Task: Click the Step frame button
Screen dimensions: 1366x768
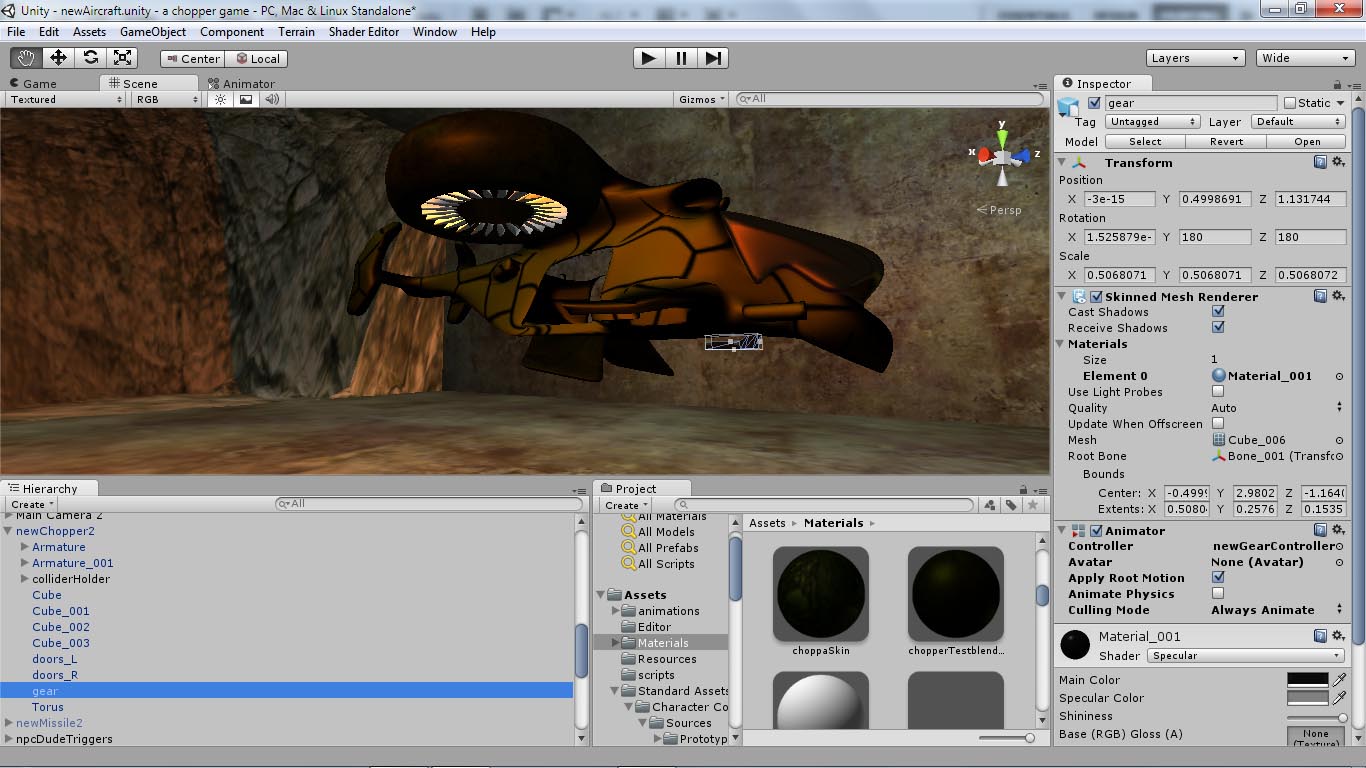Action: [x=712, y=58]
